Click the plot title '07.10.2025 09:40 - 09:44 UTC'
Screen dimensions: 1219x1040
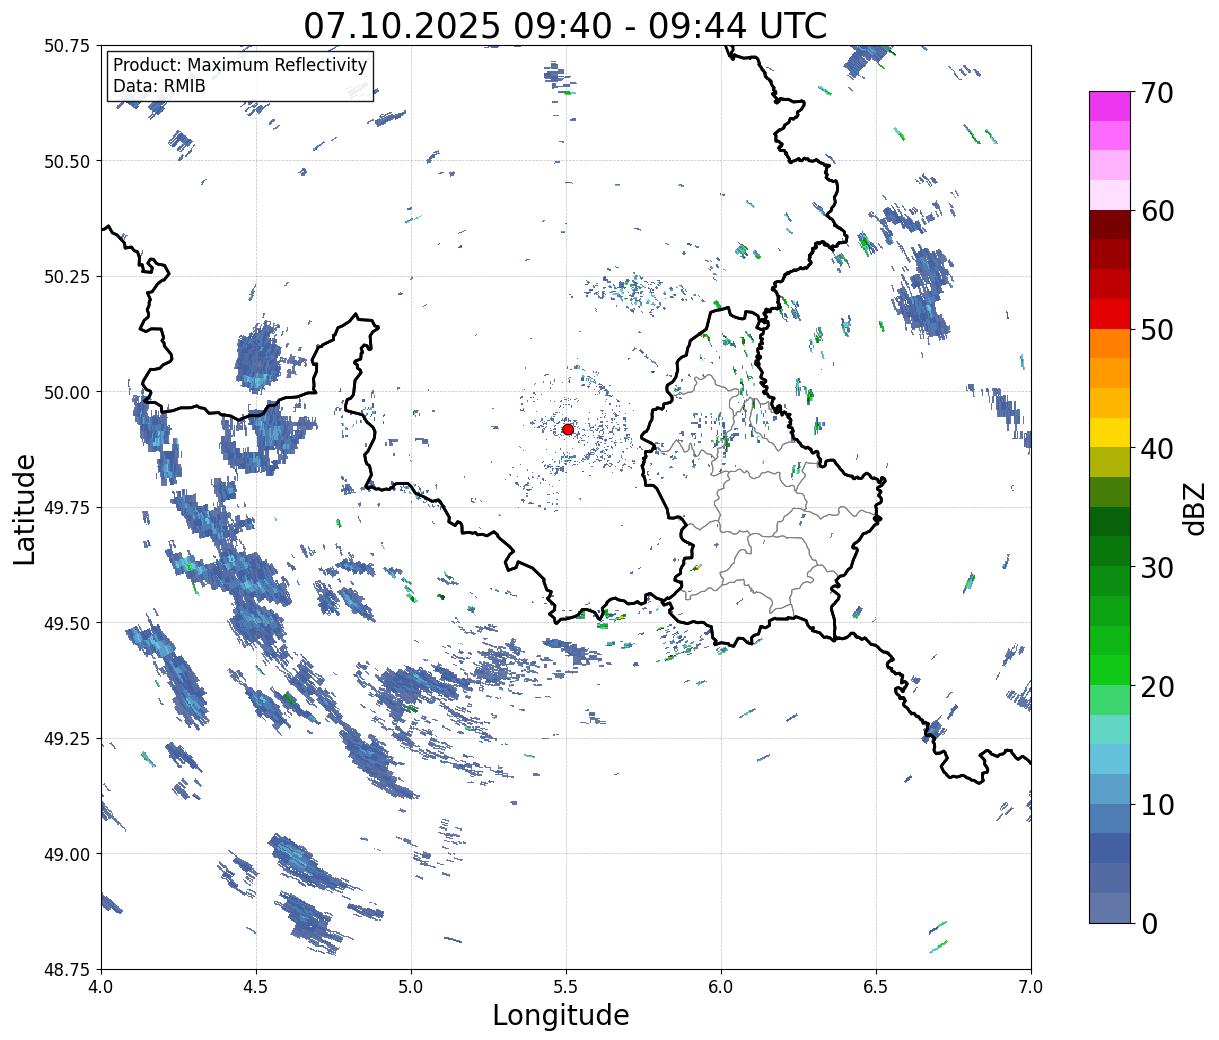pyautogui.click(x=565, y=26)
